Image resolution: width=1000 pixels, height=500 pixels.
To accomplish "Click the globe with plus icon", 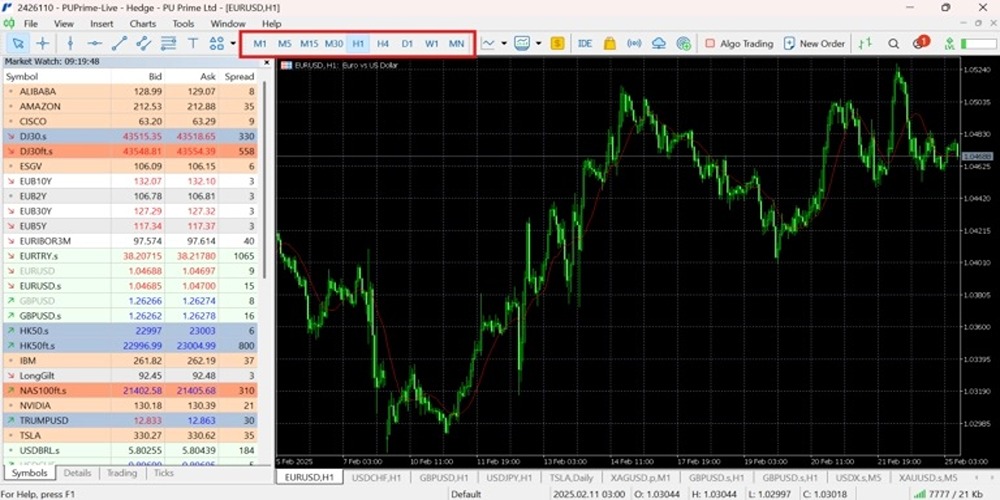I will (x=684, y=43).
